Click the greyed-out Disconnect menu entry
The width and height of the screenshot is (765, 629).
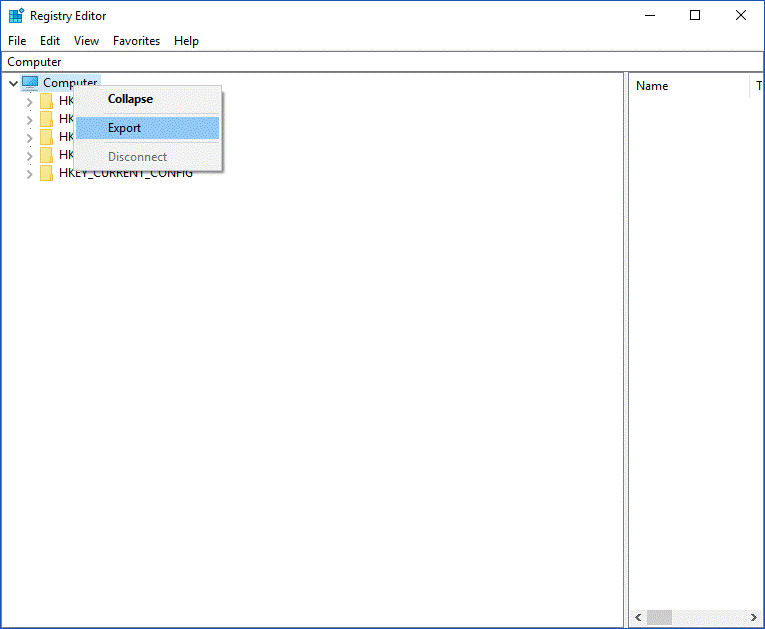[147, 157]
